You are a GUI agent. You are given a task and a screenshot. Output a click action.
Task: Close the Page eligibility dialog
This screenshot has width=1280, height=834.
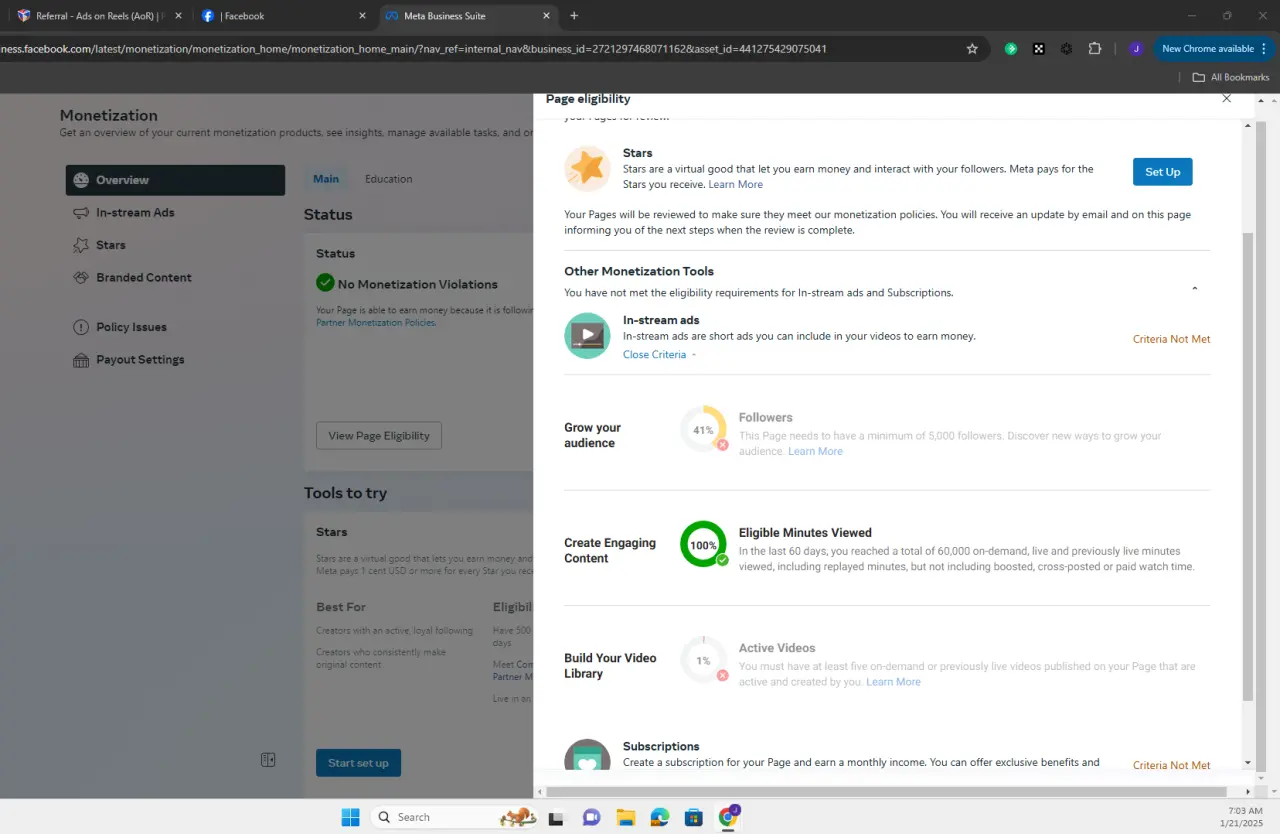pos(1227,98)
